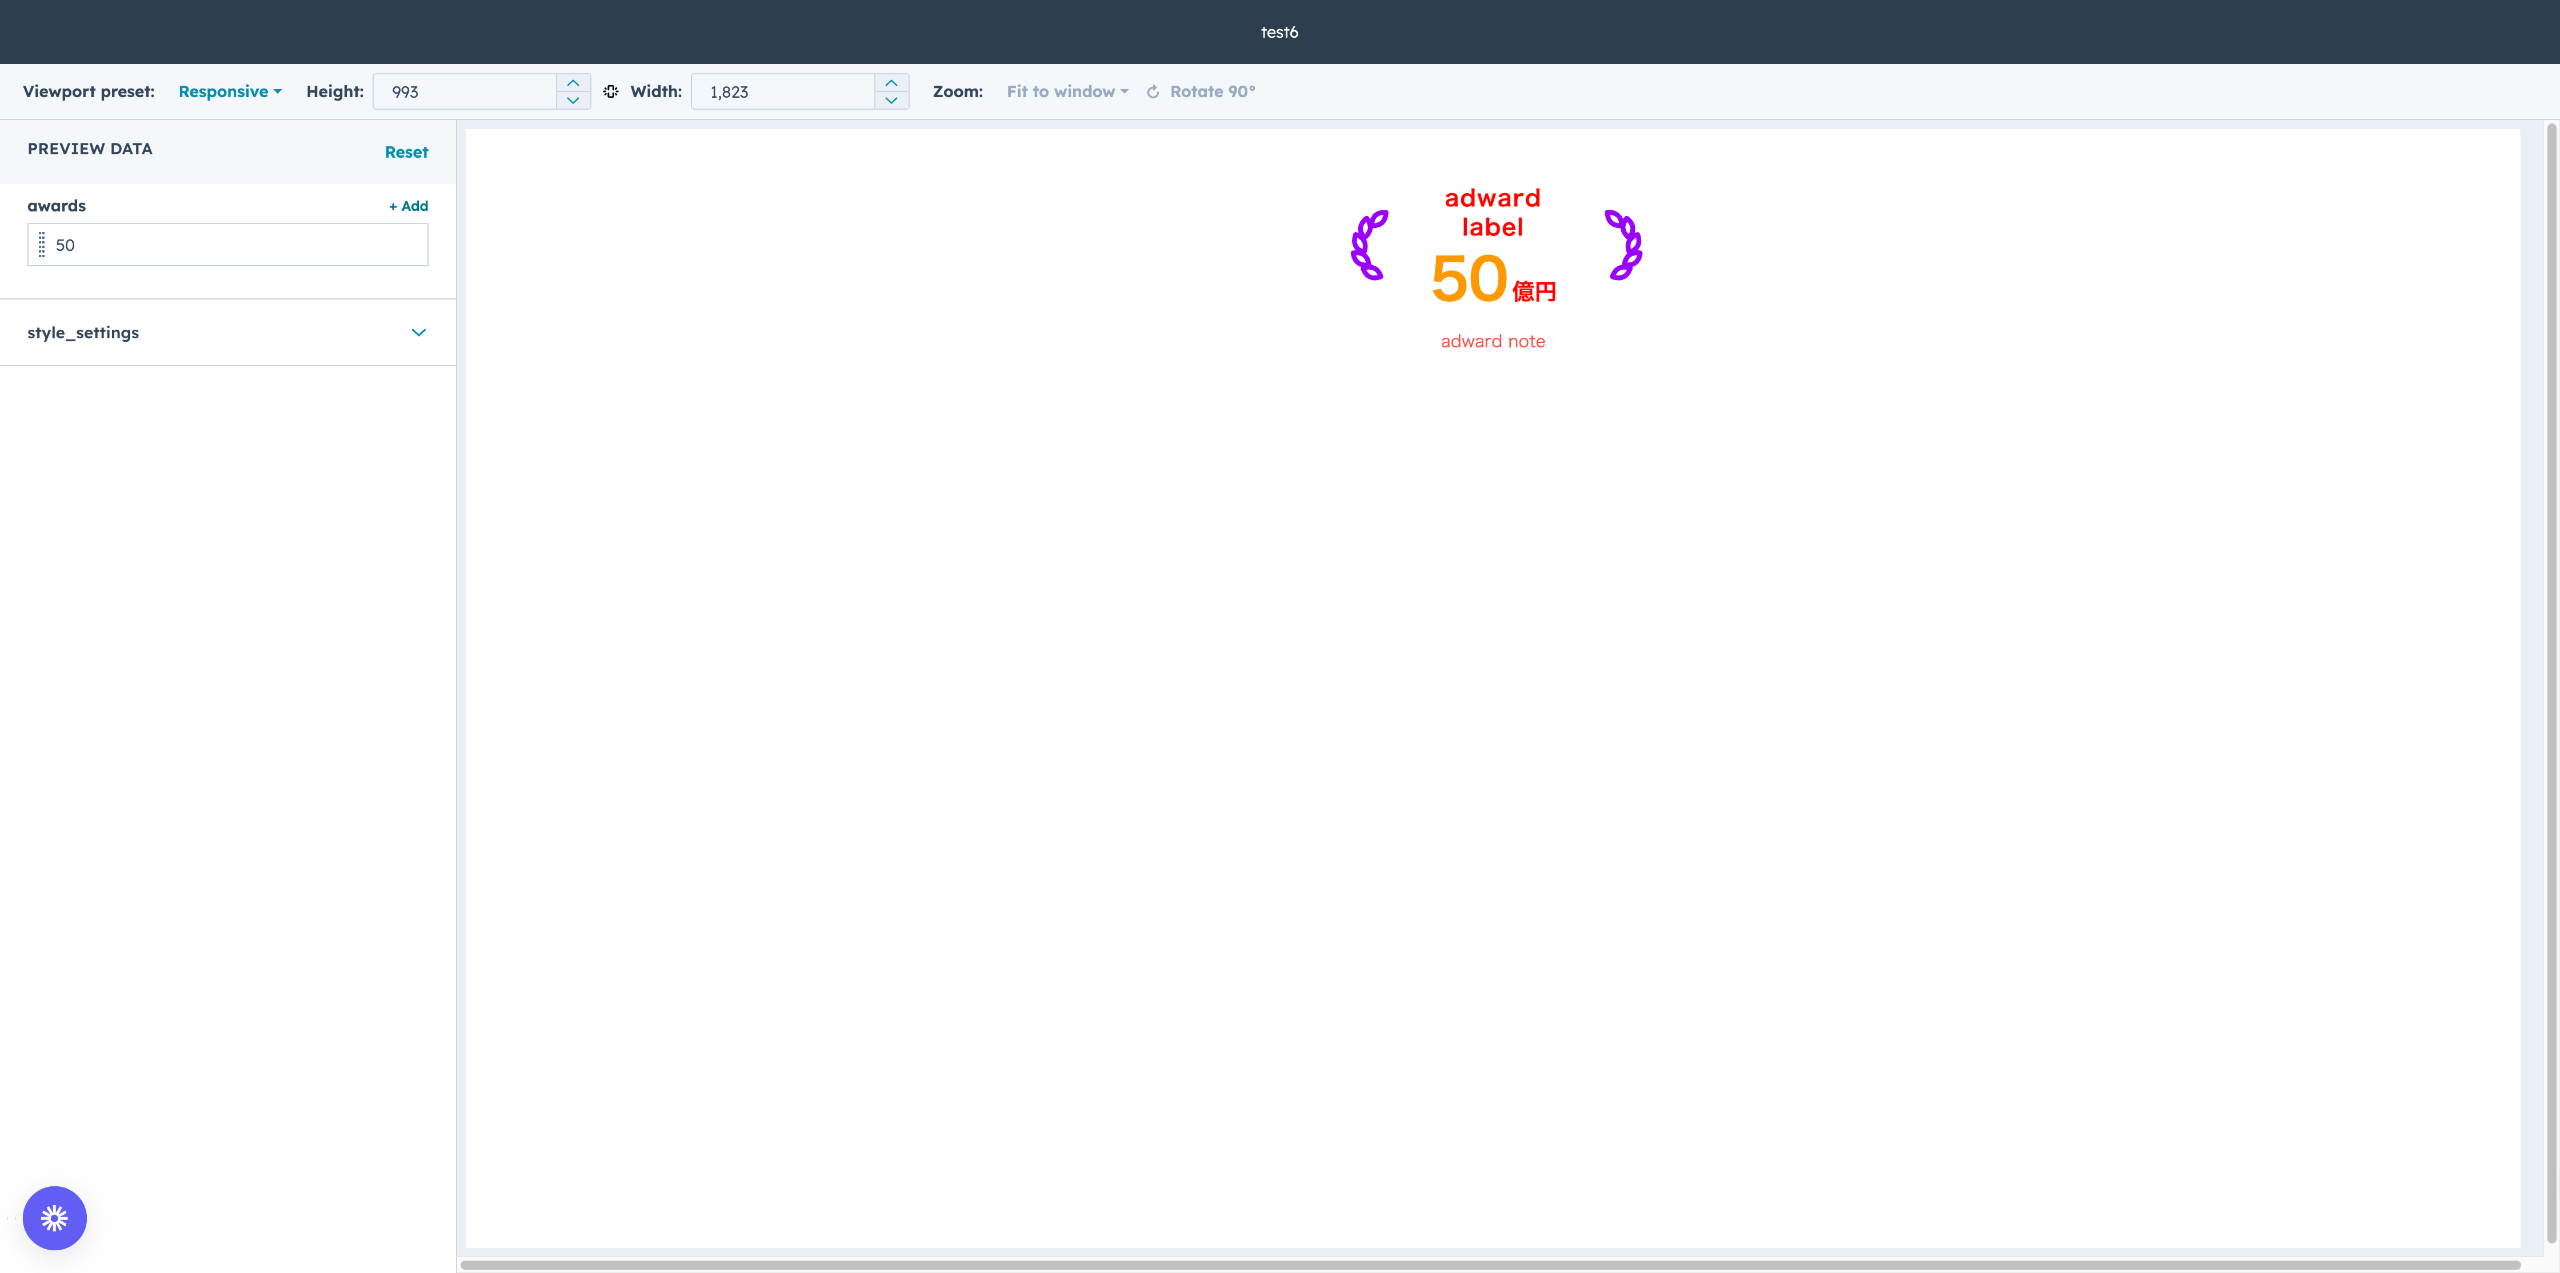The height and width of the screenshot is (1273, 2560).
Task: Click the purple floating assistant button
Action: pos(55,1218)
